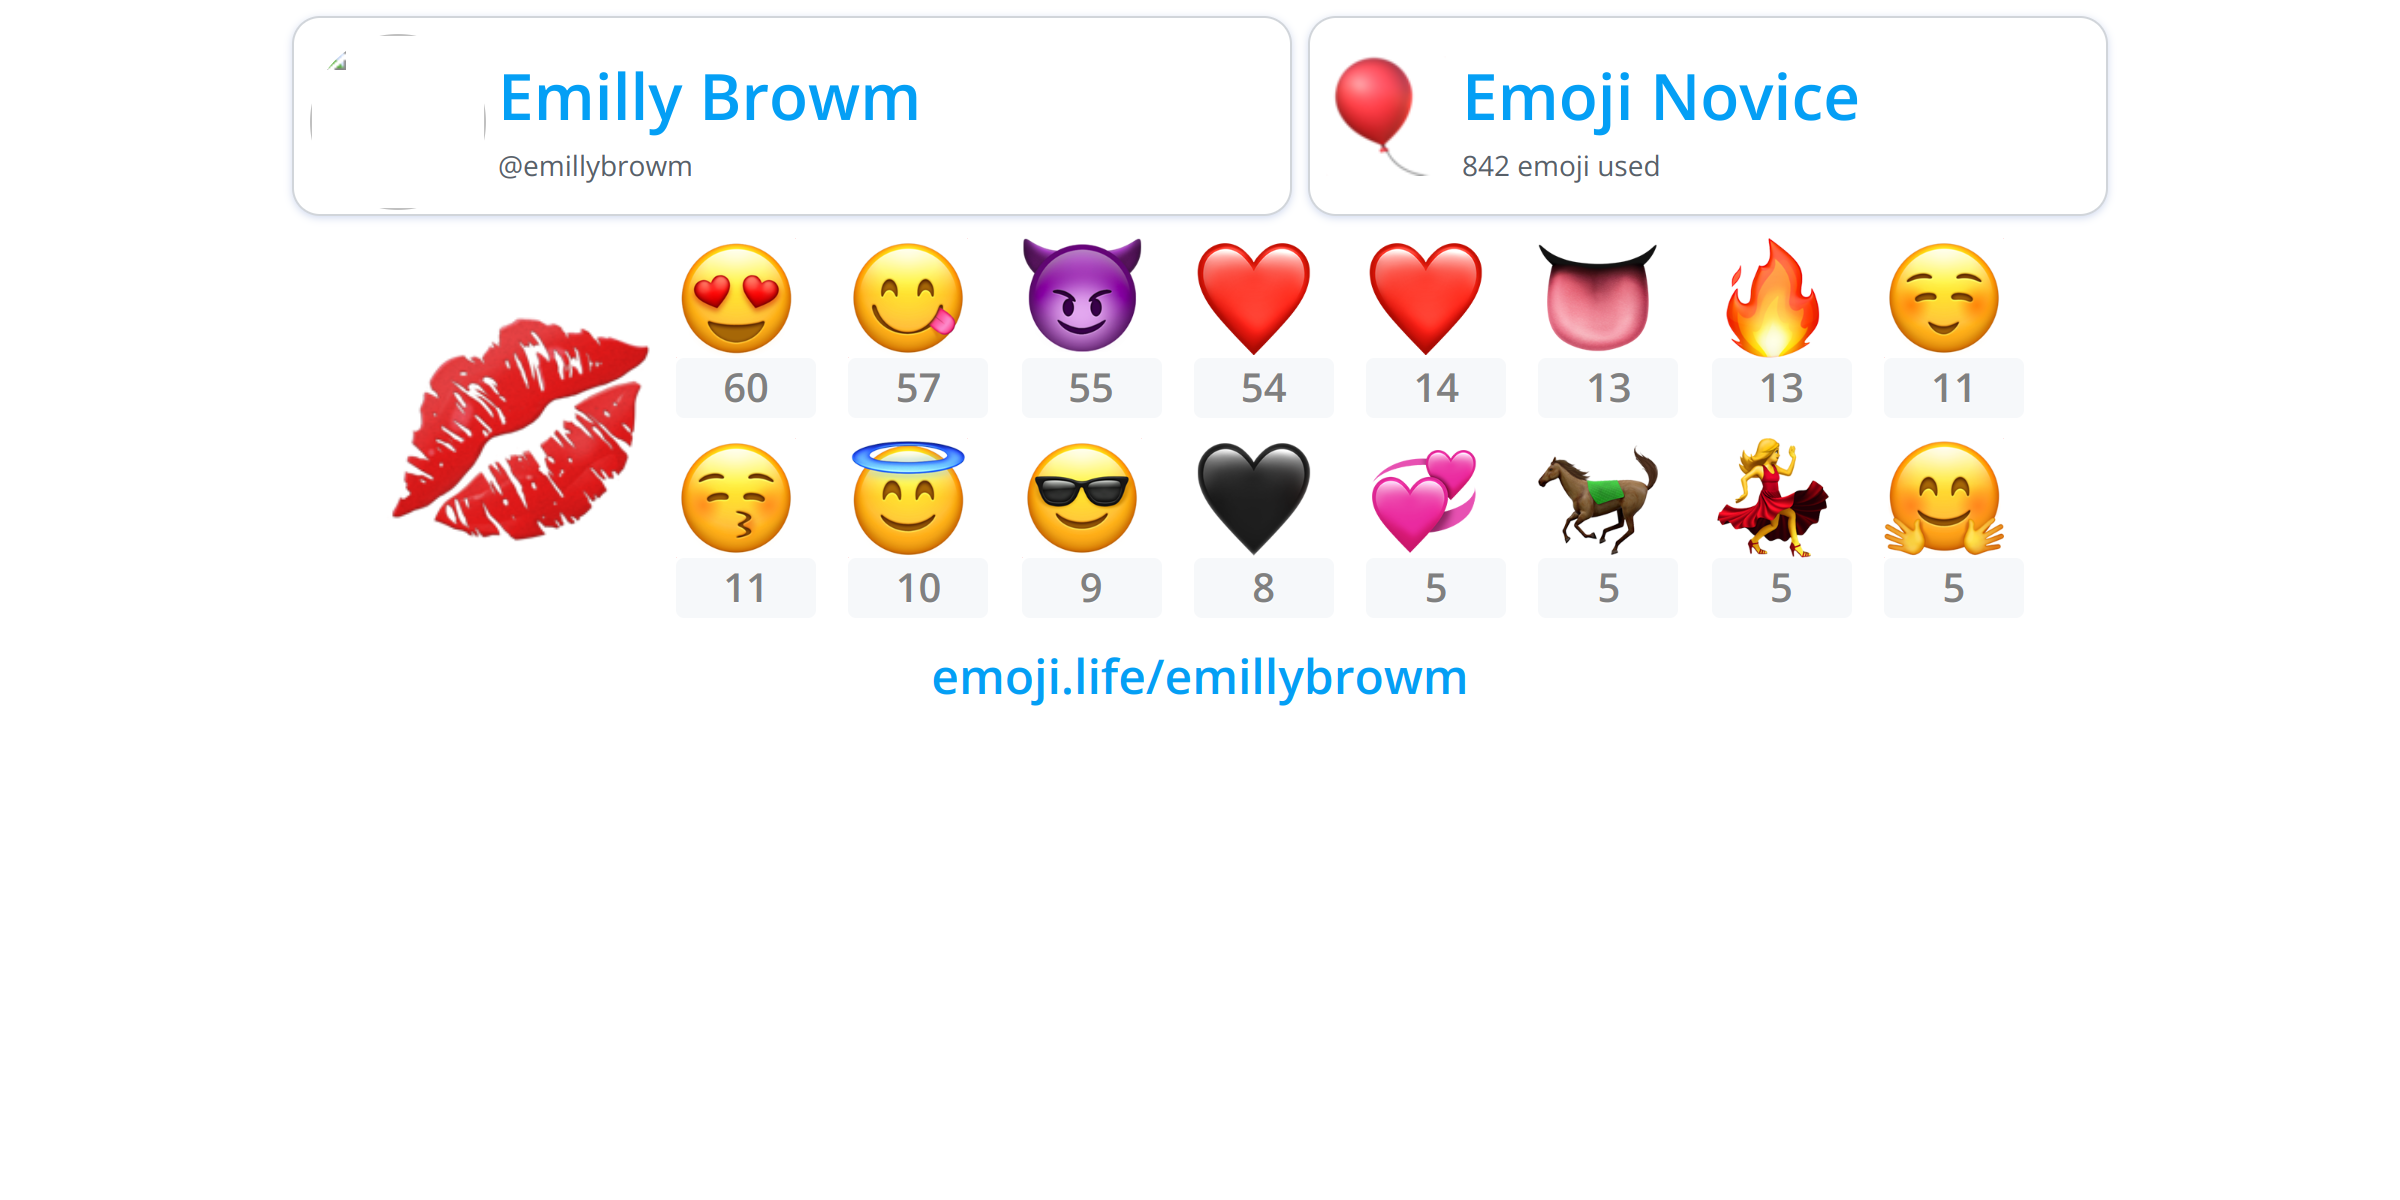This screenshot has width=2400, height=1200.
Task: Select the smiling face with halo emoji
Action: click(908, 498)
